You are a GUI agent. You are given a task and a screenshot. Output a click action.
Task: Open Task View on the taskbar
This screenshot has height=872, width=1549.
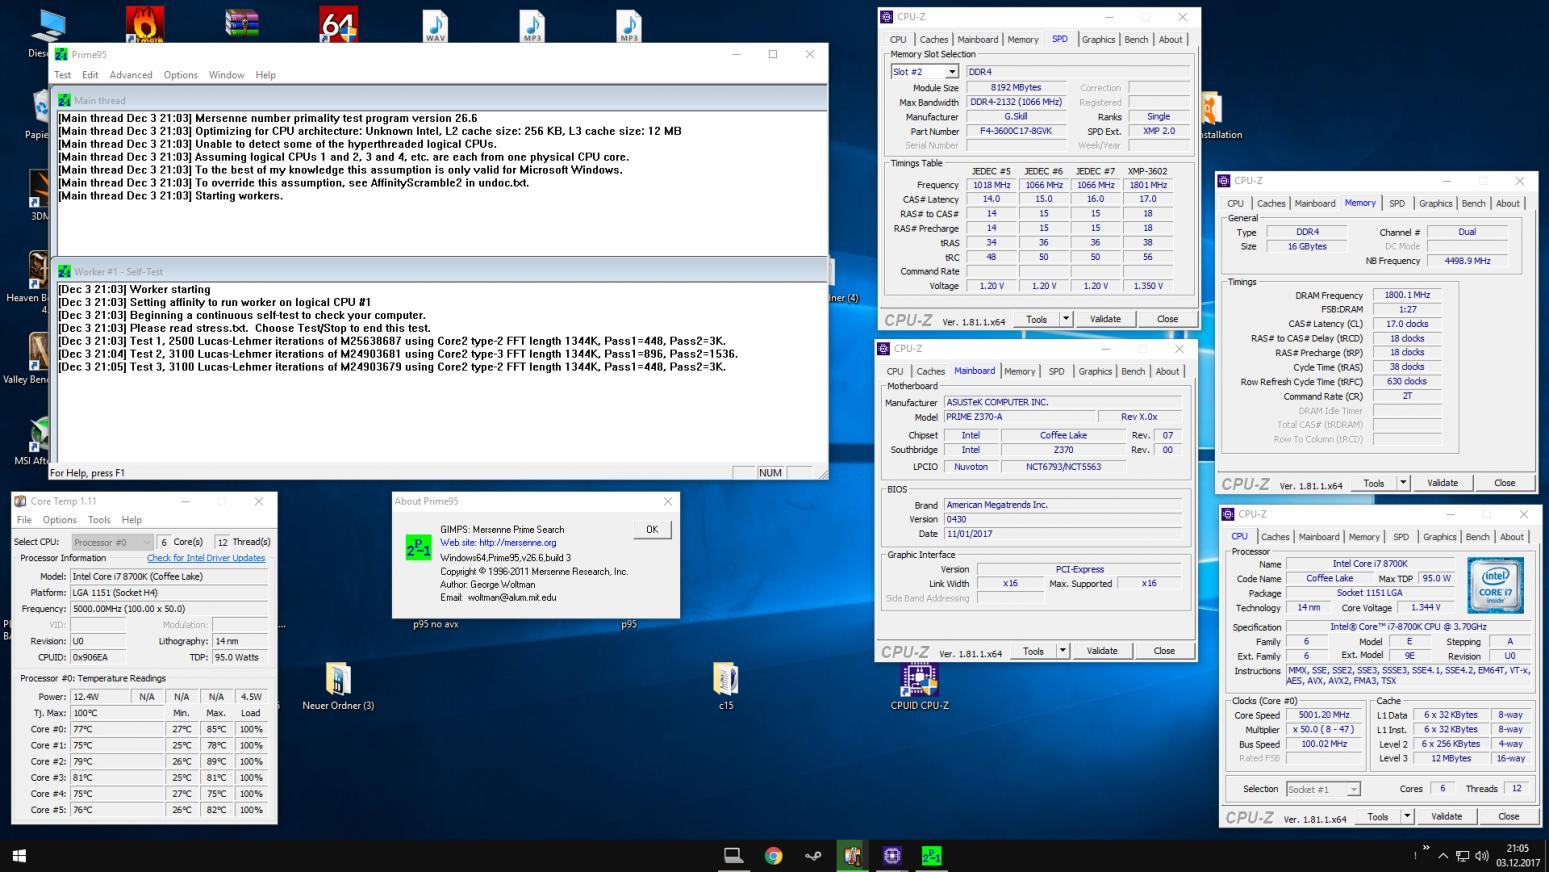733,856
